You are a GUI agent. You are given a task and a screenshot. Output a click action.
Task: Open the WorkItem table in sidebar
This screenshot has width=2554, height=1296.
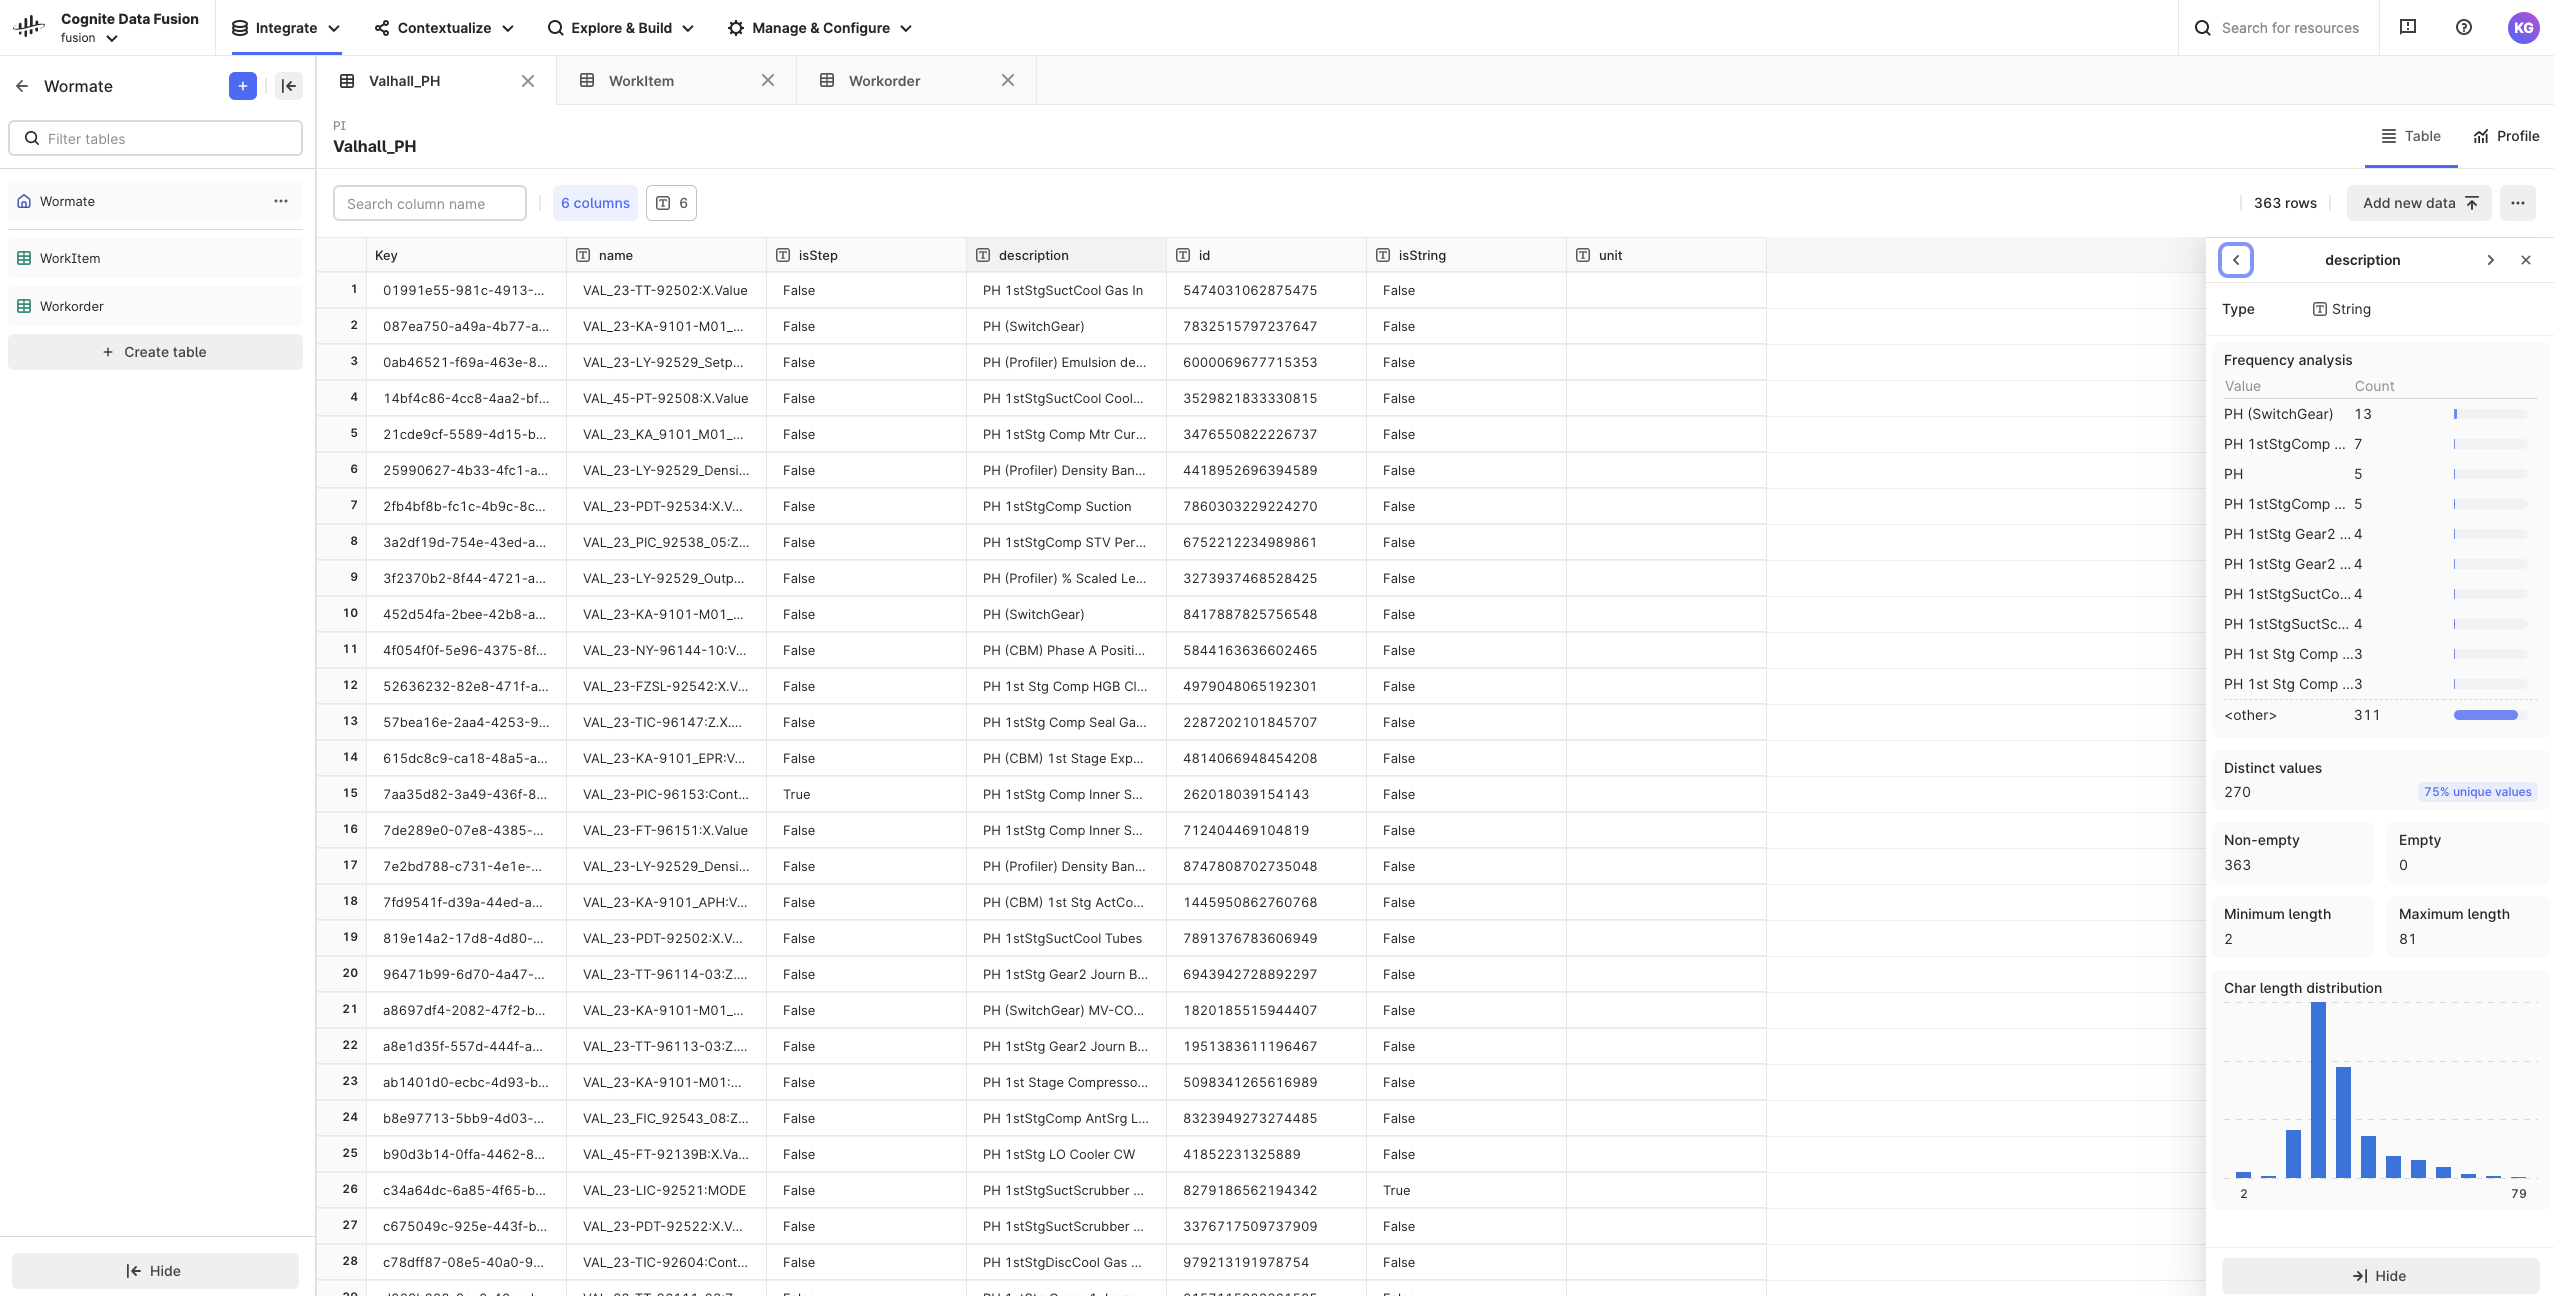click(155, 258)
